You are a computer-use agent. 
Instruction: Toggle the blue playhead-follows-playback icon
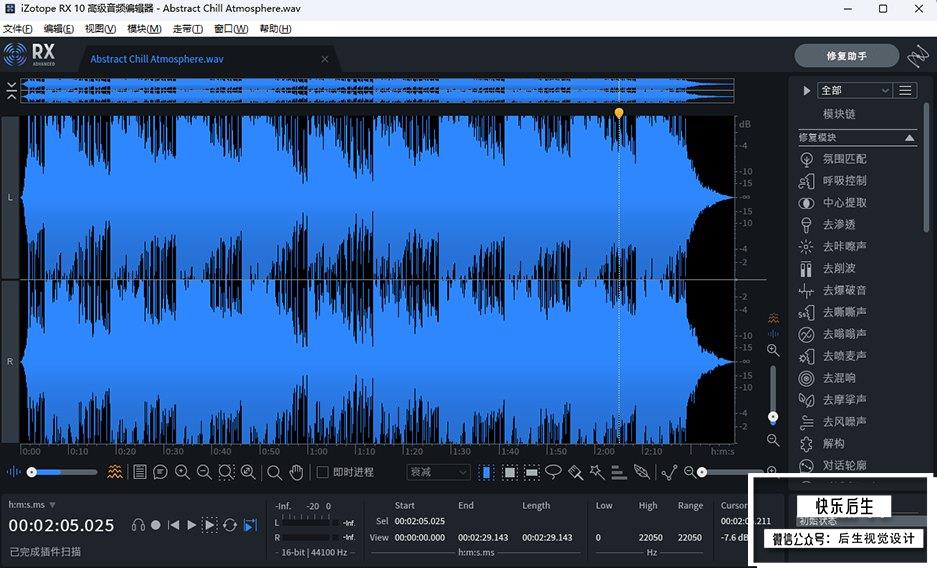point(250,525)
